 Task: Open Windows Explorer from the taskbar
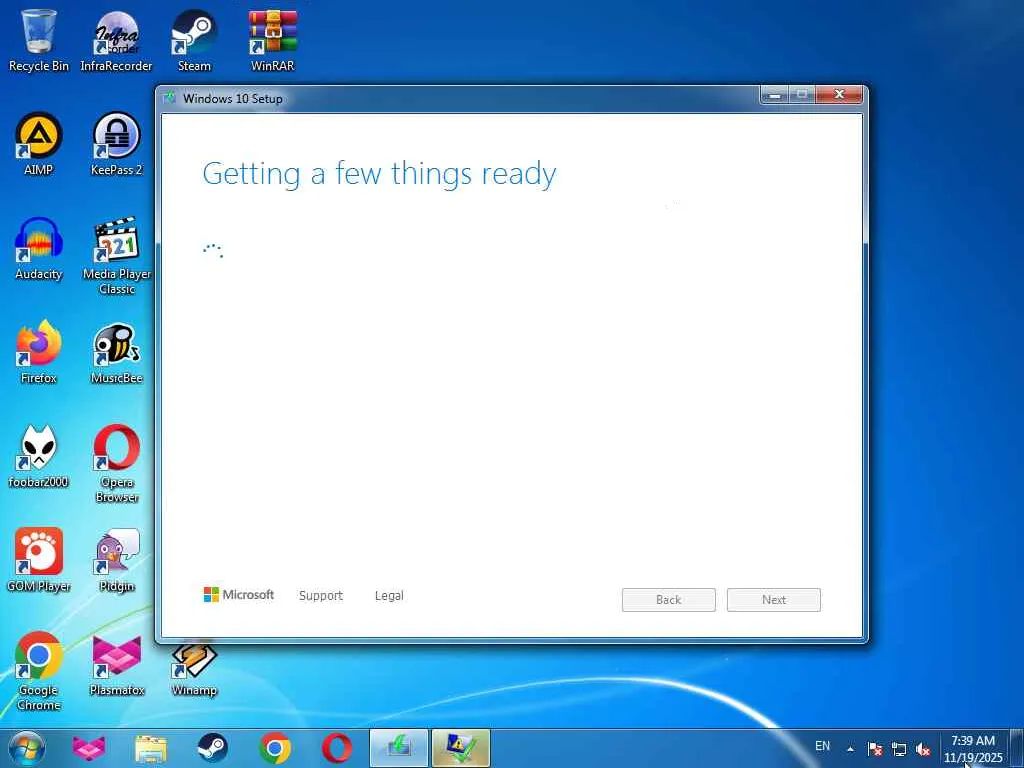pyautogui.click(x=151, y=748)
